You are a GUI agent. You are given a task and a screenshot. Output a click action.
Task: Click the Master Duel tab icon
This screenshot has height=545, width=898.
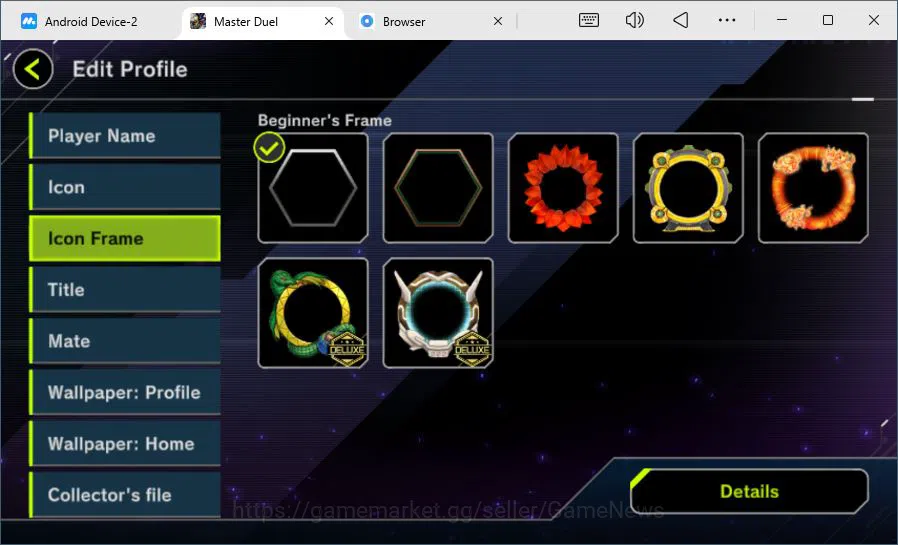198,21
